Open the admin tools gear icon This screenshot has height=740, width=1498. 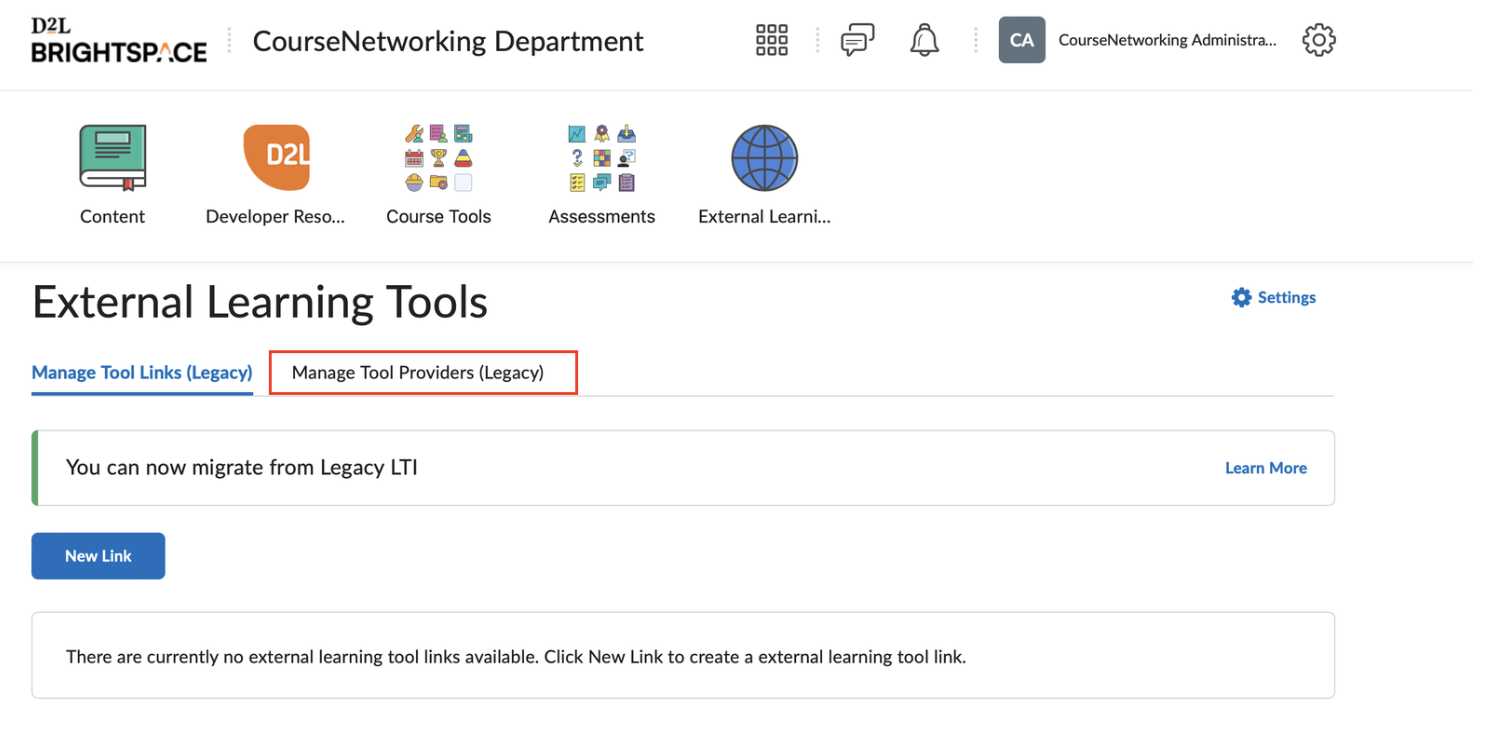(x=1318, y=40)
